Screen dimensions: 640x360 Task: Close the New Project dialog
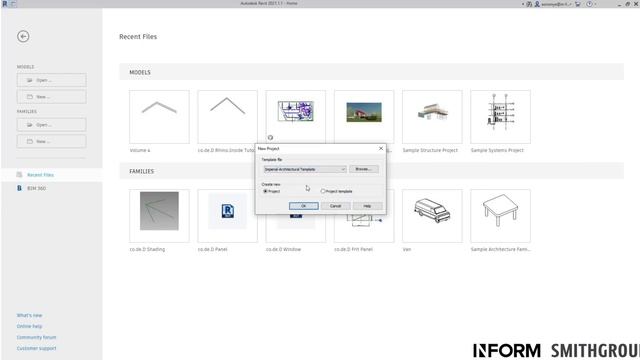[381, 149]
